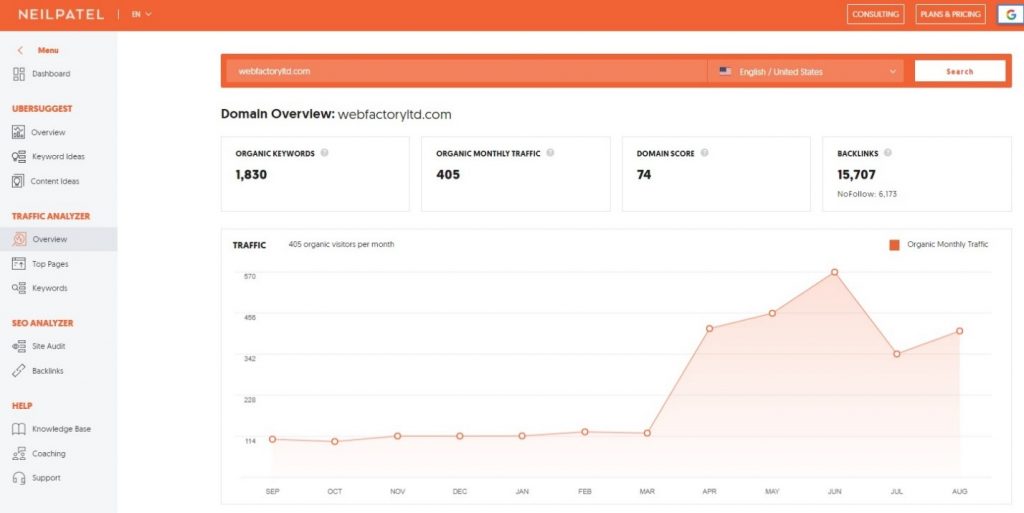Click the NoFollow: 6,173 text
The image size is (1024, 513).
pos(867,194)
